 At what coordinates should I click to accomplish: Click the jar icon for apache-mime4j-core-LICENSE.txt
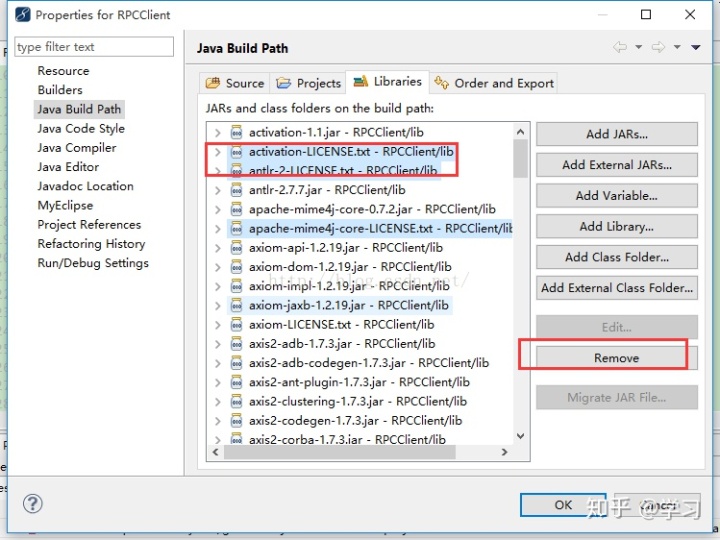(x=236, y=228)
